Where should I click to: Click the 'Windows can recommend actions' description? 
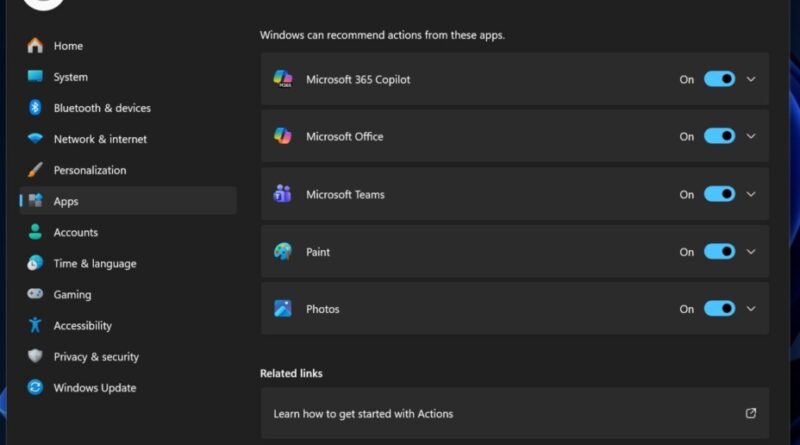(x=382, y=35)
